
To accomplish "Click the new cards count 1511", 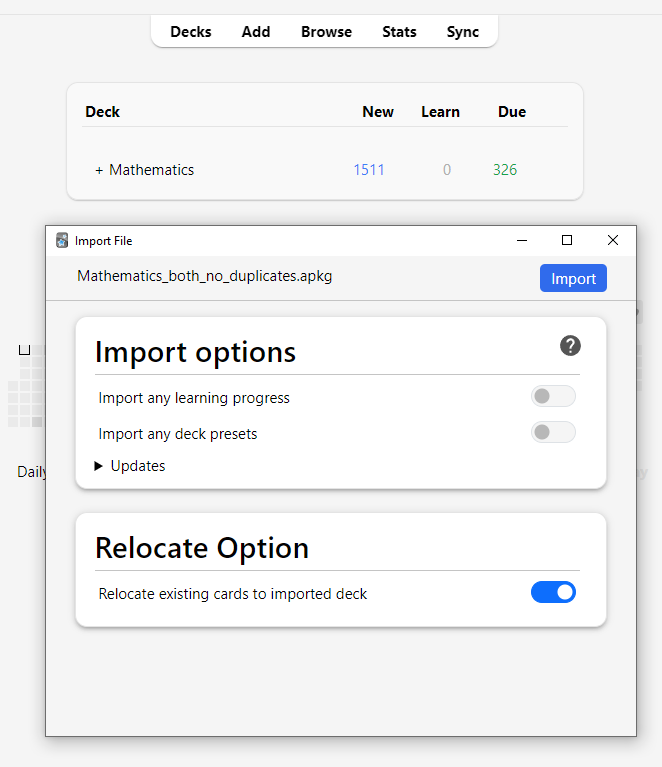I will coord(369,170).
